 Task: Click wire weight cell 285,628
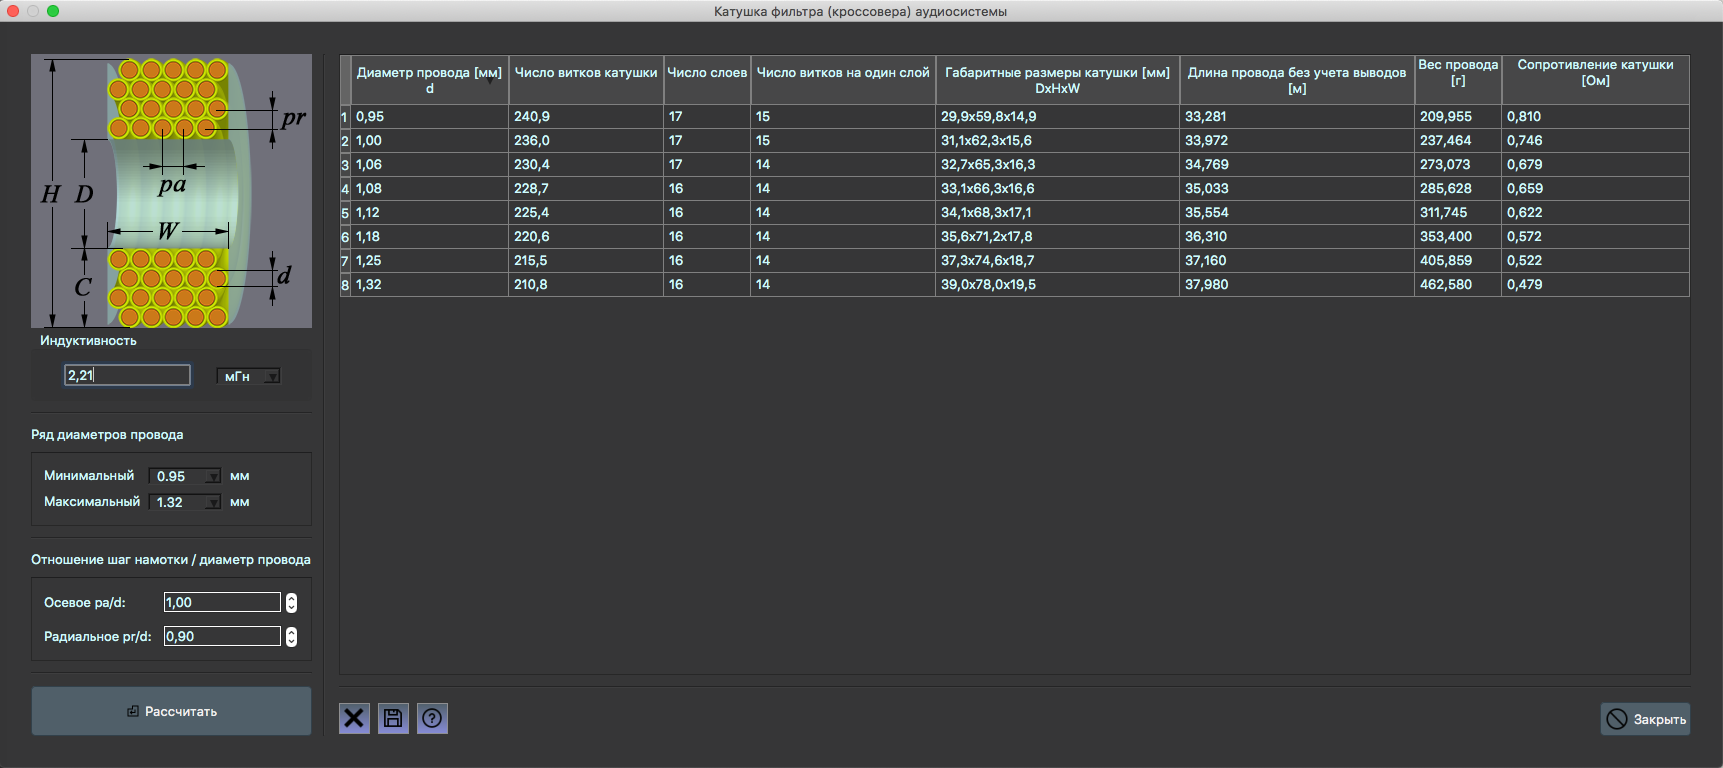1459,189
